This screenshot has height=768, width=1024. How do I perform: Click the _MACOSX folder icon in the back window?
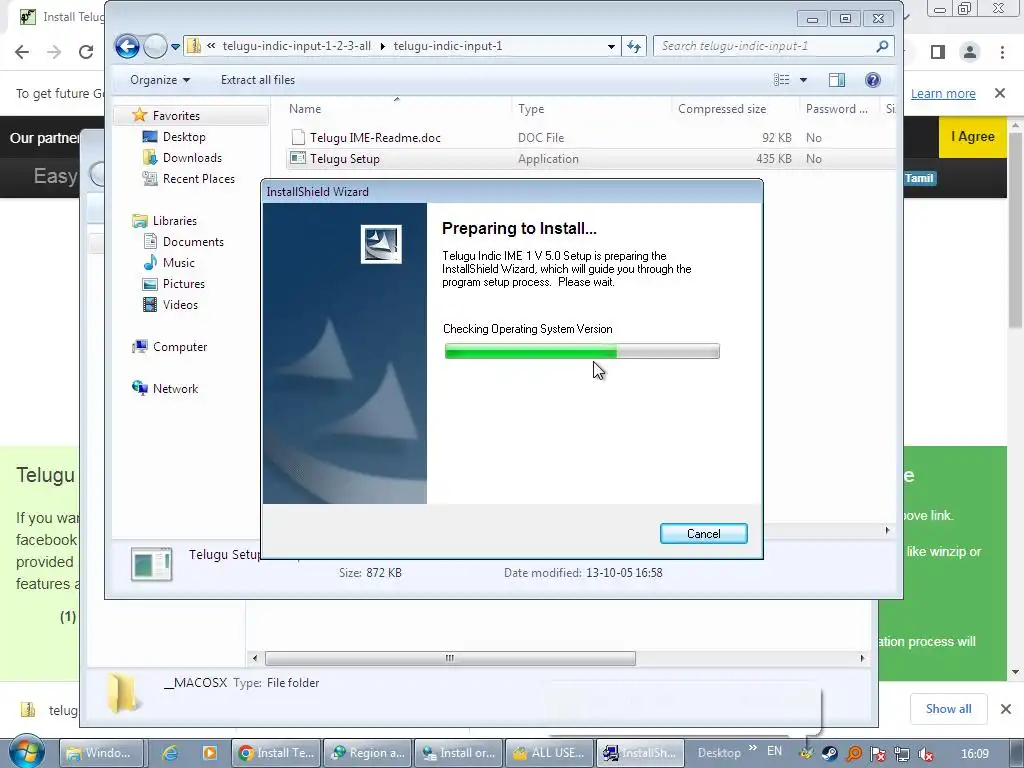(x=123, y=693)
